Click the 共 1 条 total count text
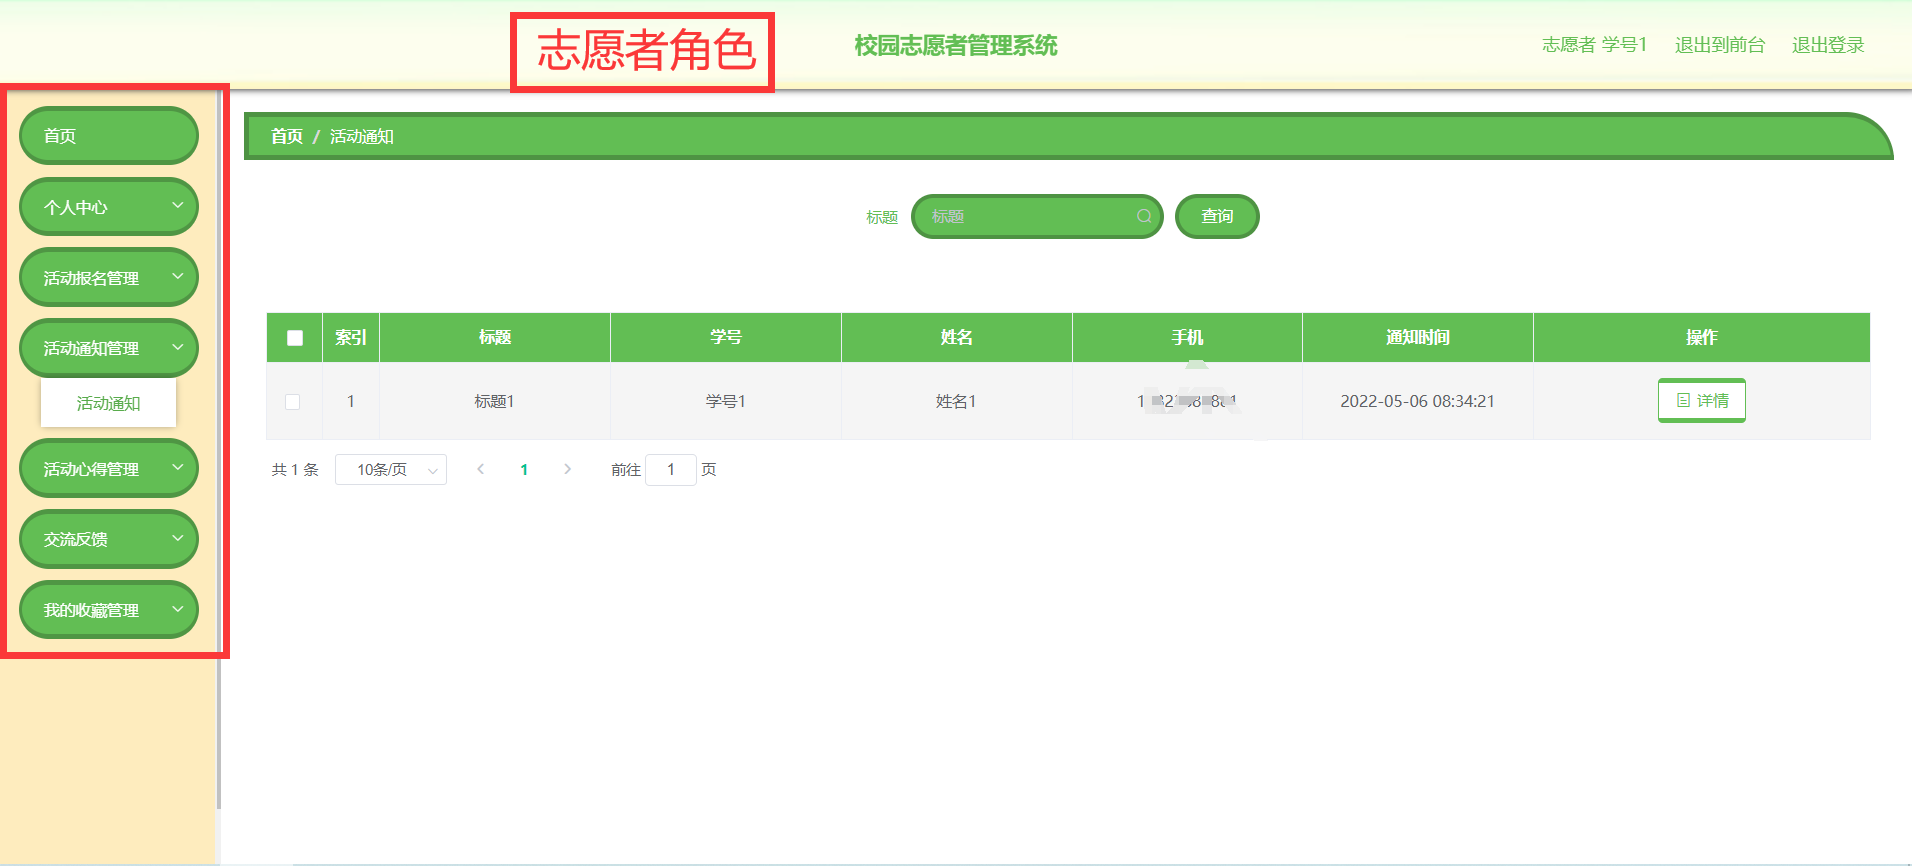This screenshot has height=866, width=1912. pyautogui.click(x=295, y=470)
